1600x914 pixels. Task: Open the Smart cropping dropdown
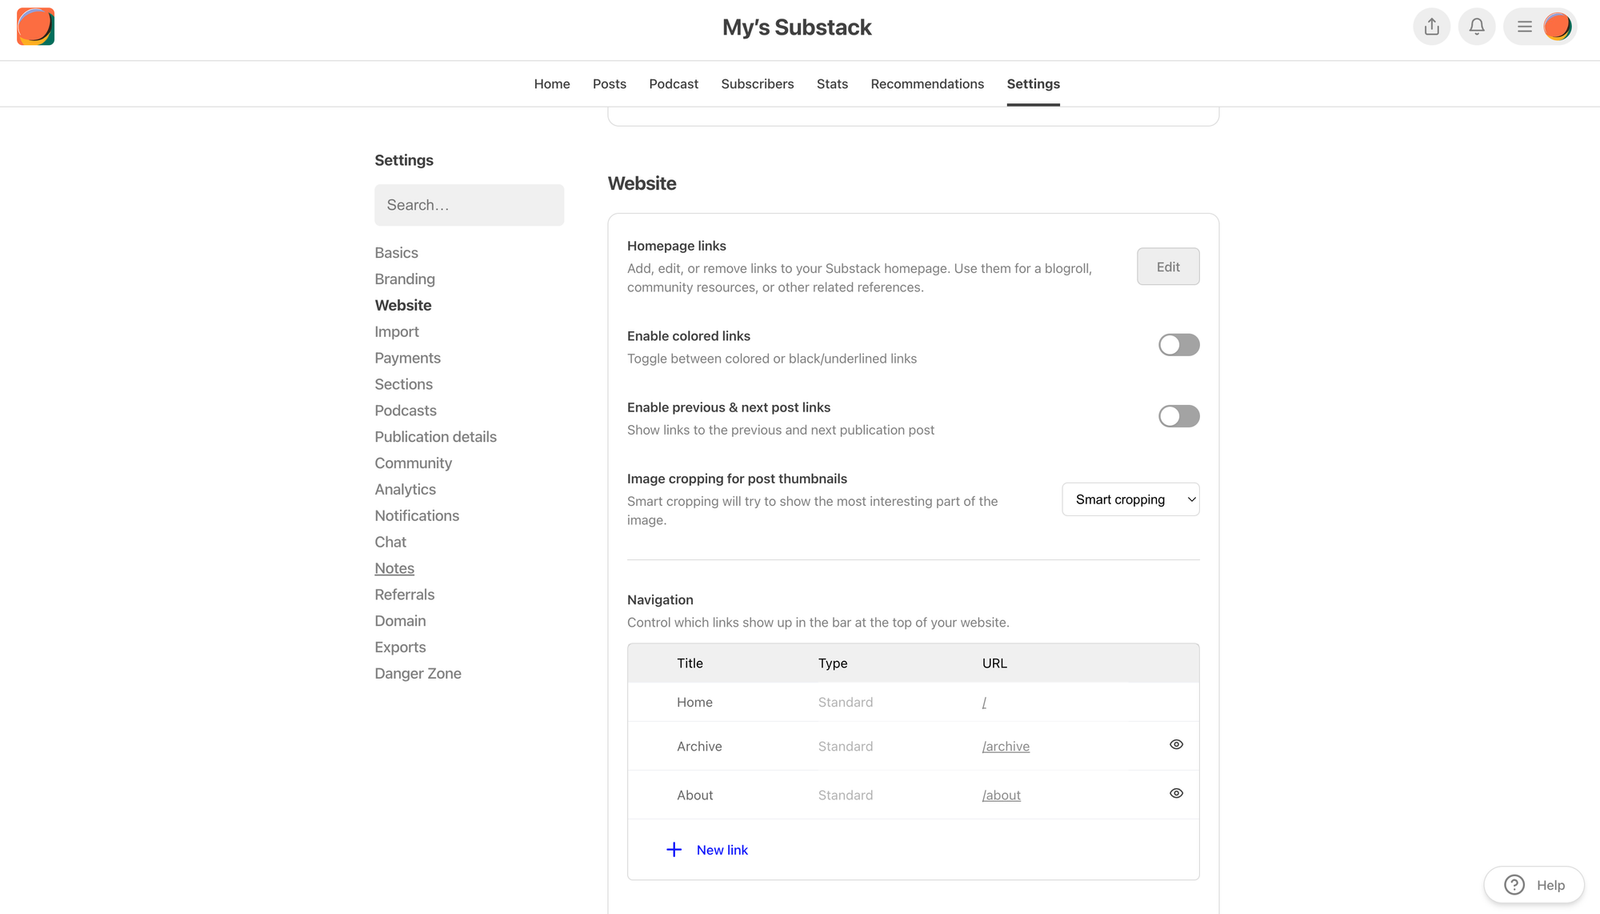1130,499
